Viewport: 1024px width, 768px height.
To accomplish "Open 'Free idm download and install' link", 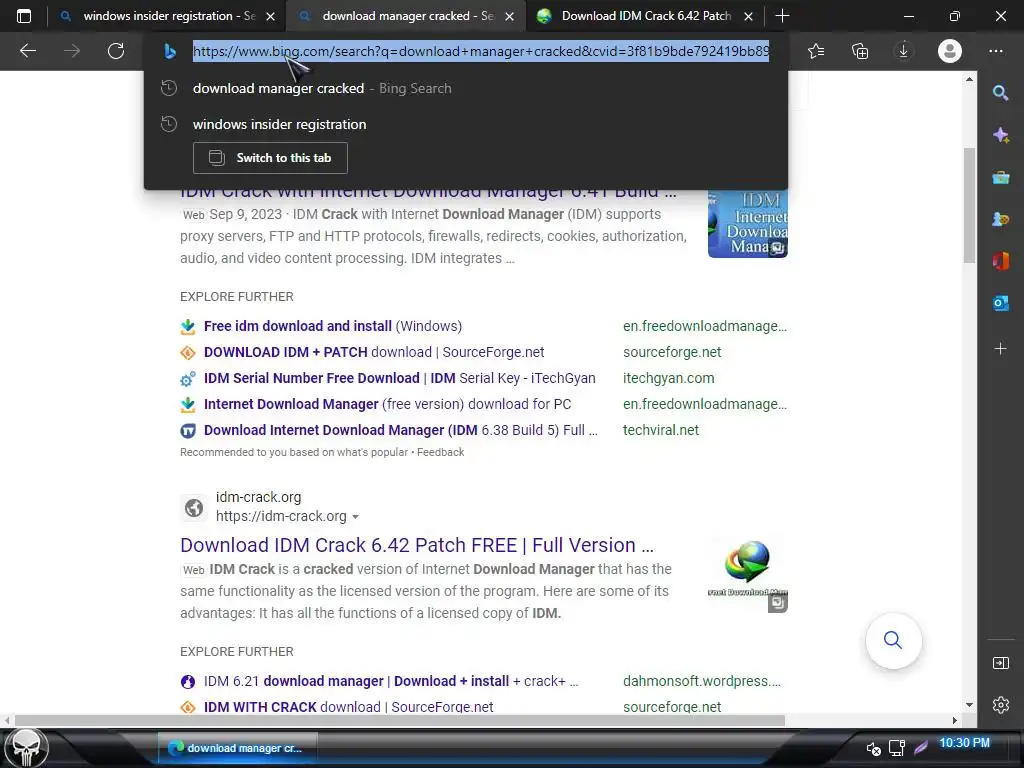I will pos(332,326).
